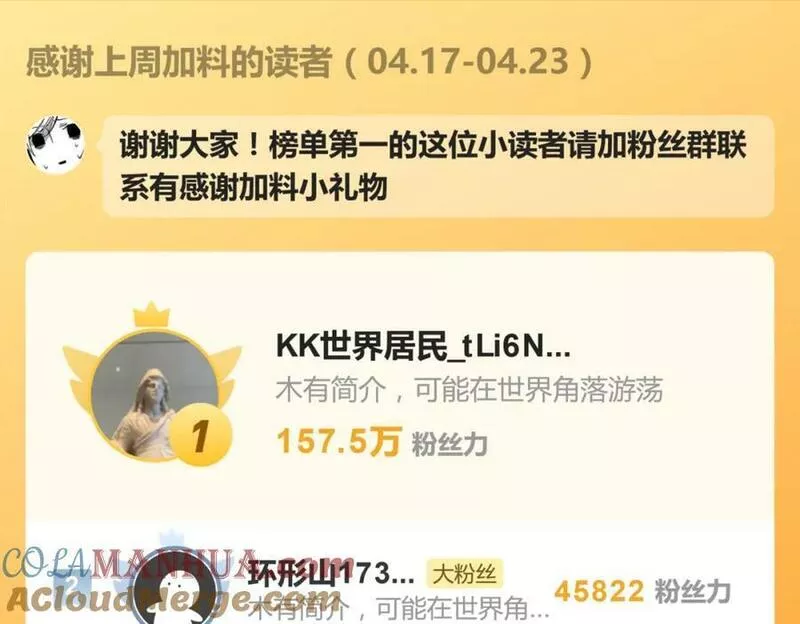Open profile KK世界居民_tLi6N...
This screenshot has height=624, width=800.
[423, 346]
